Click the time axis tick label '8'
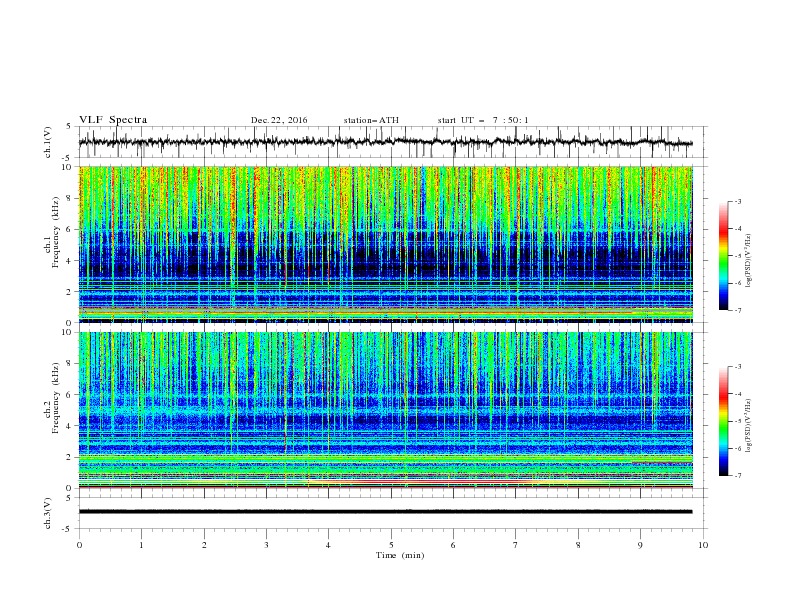 pos(578,545)
